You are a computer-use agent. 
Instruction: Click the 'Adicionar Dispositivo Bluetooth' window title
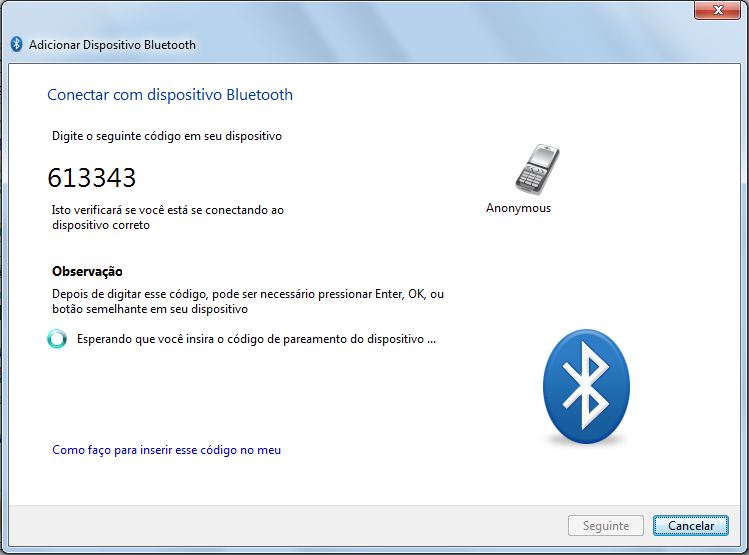112,45
